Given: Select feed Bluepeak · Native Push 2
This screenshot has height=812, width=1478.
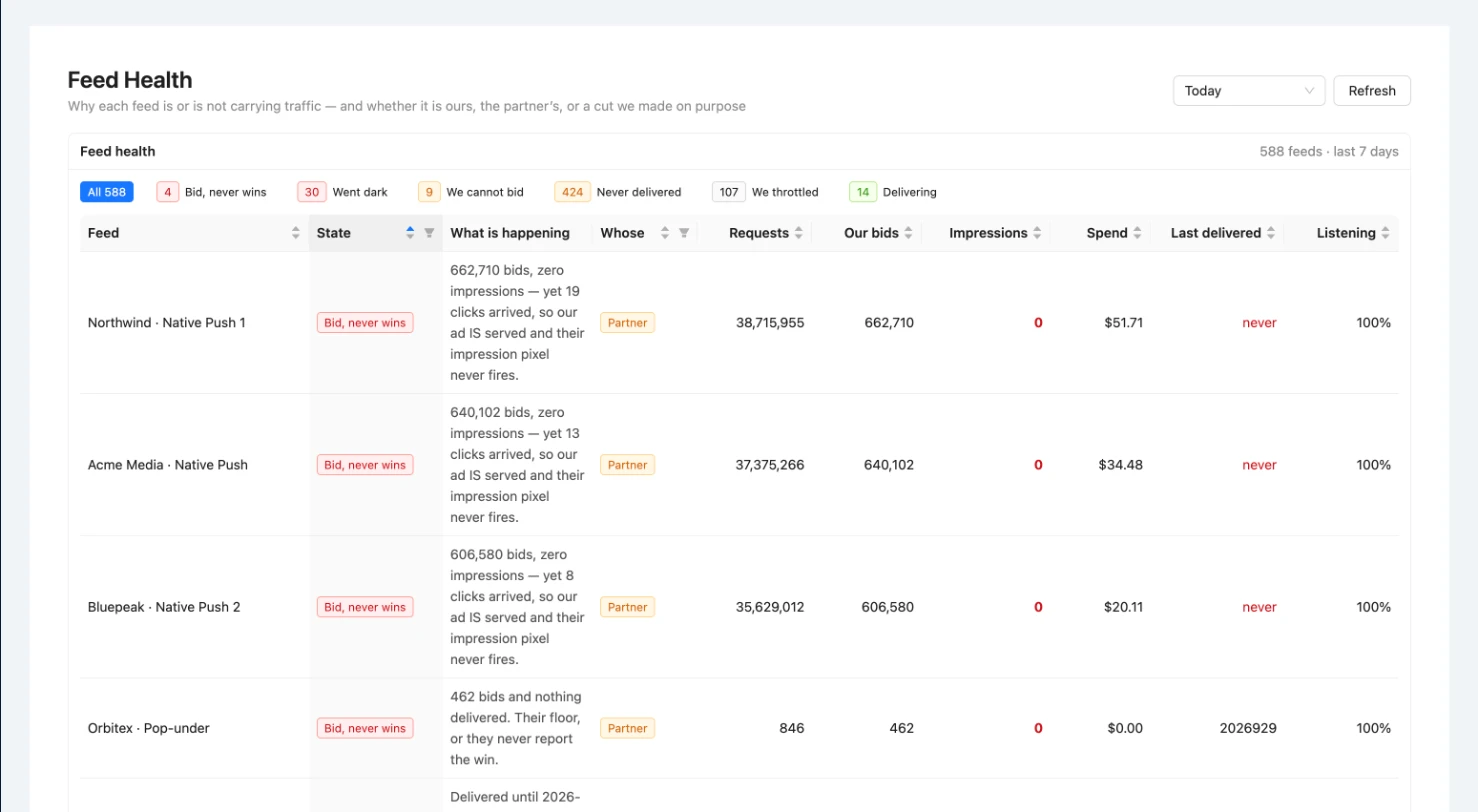Looking at the screenshot, I should click(164, 607).
